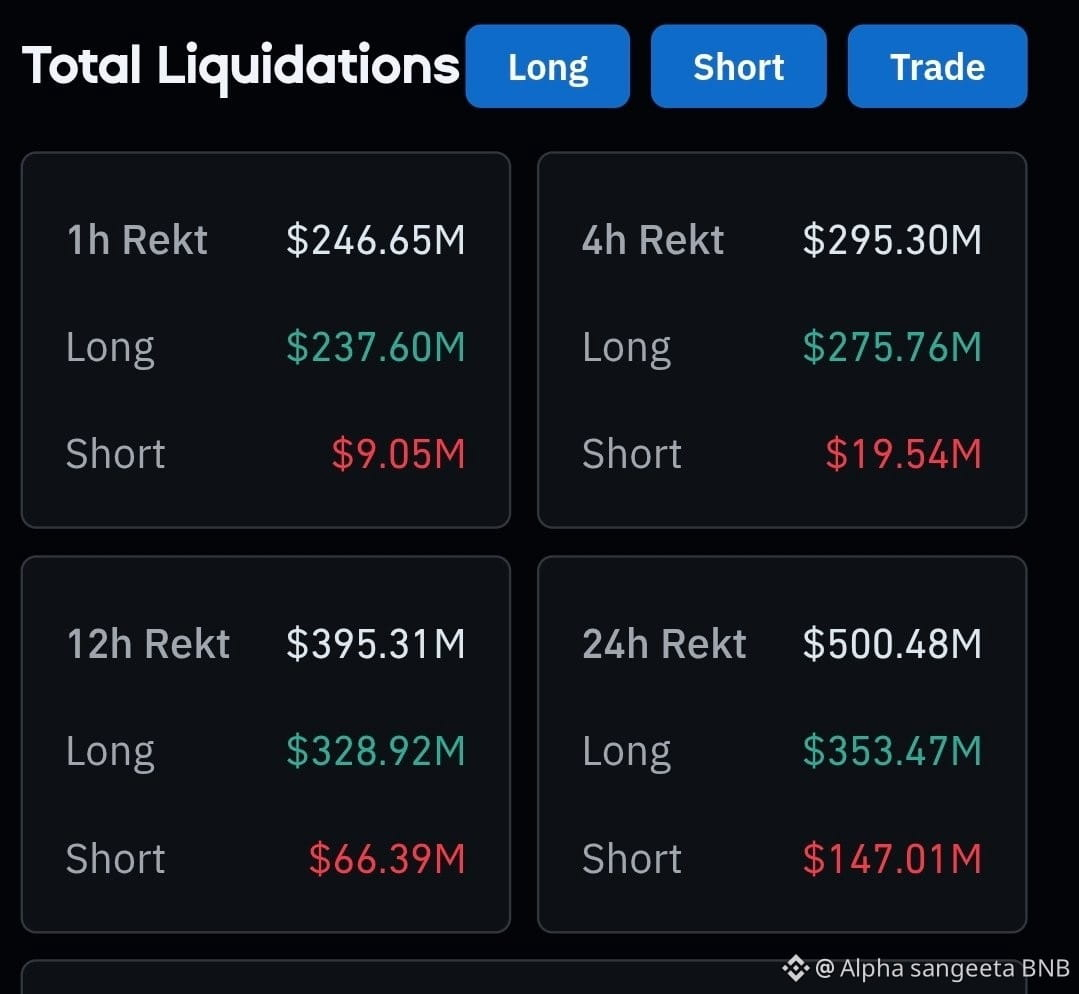Click the 4h Short value $19.54M

(904, 454)
